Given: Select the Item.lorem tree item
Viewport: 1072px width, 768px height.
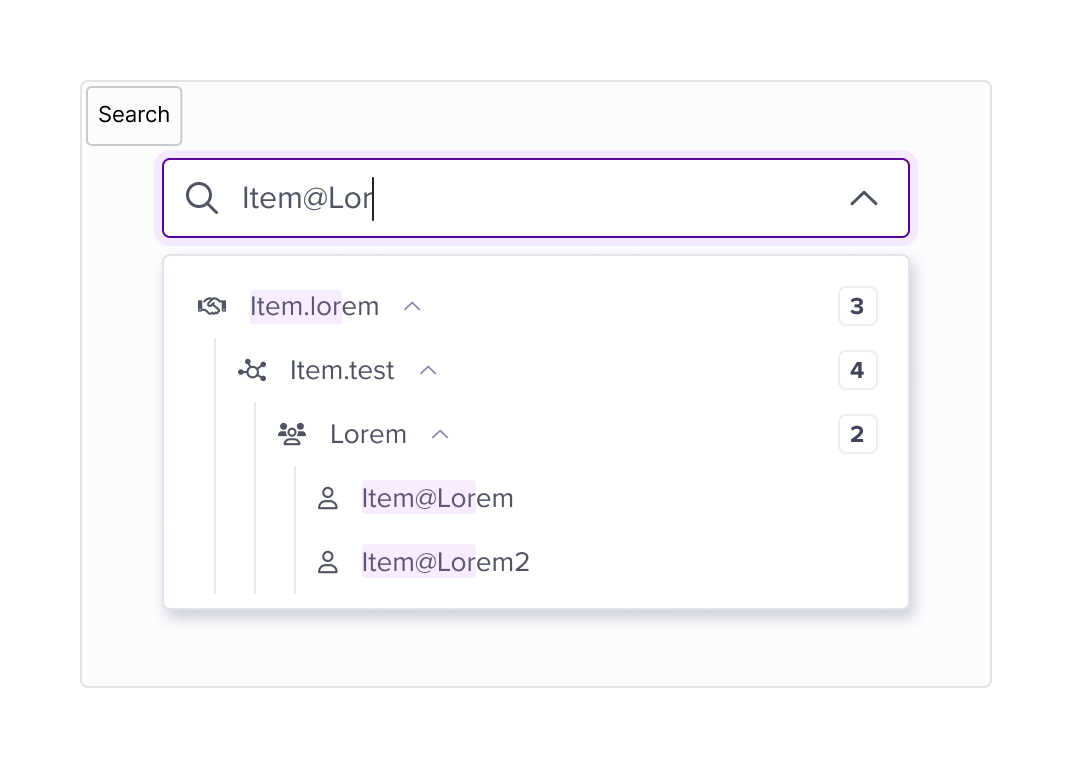Looking at the screenshot, I should [314, 306].
